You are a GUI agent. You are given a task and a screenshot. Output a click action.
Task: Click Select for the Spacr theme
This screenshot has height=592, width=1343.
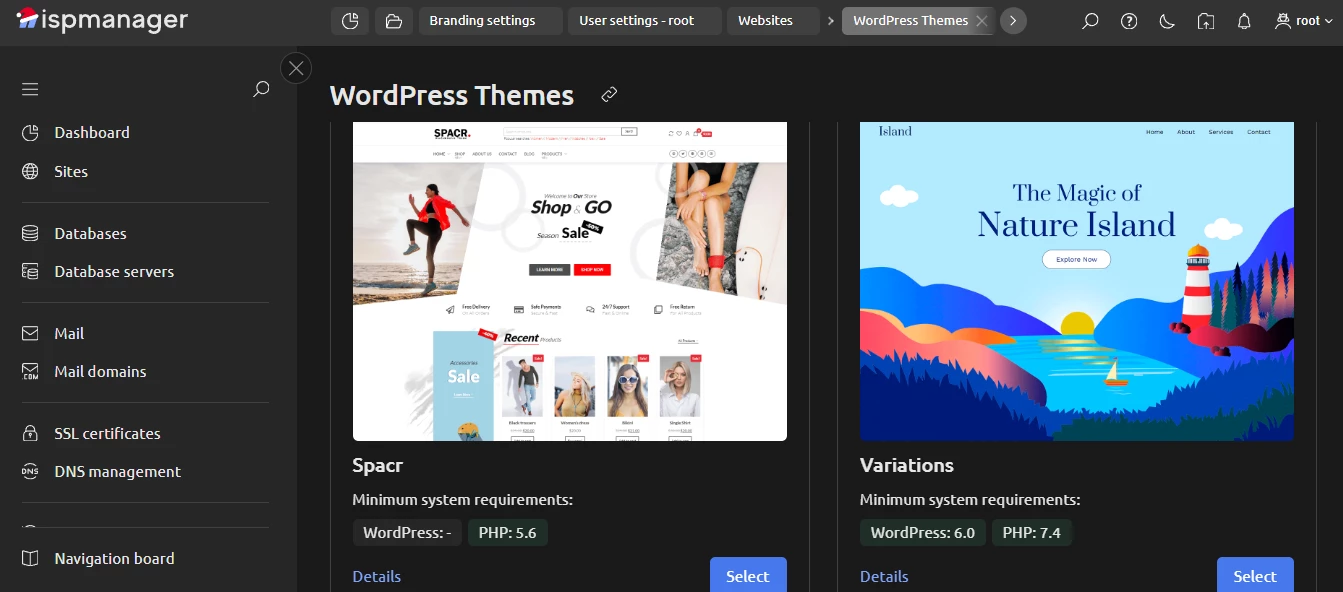point(747,575)
